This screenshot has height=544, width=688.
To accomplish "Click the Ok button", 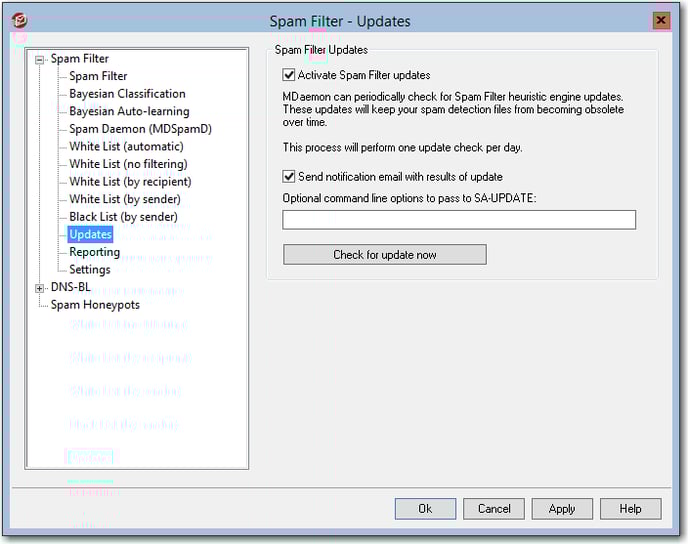I will [425, 508].
